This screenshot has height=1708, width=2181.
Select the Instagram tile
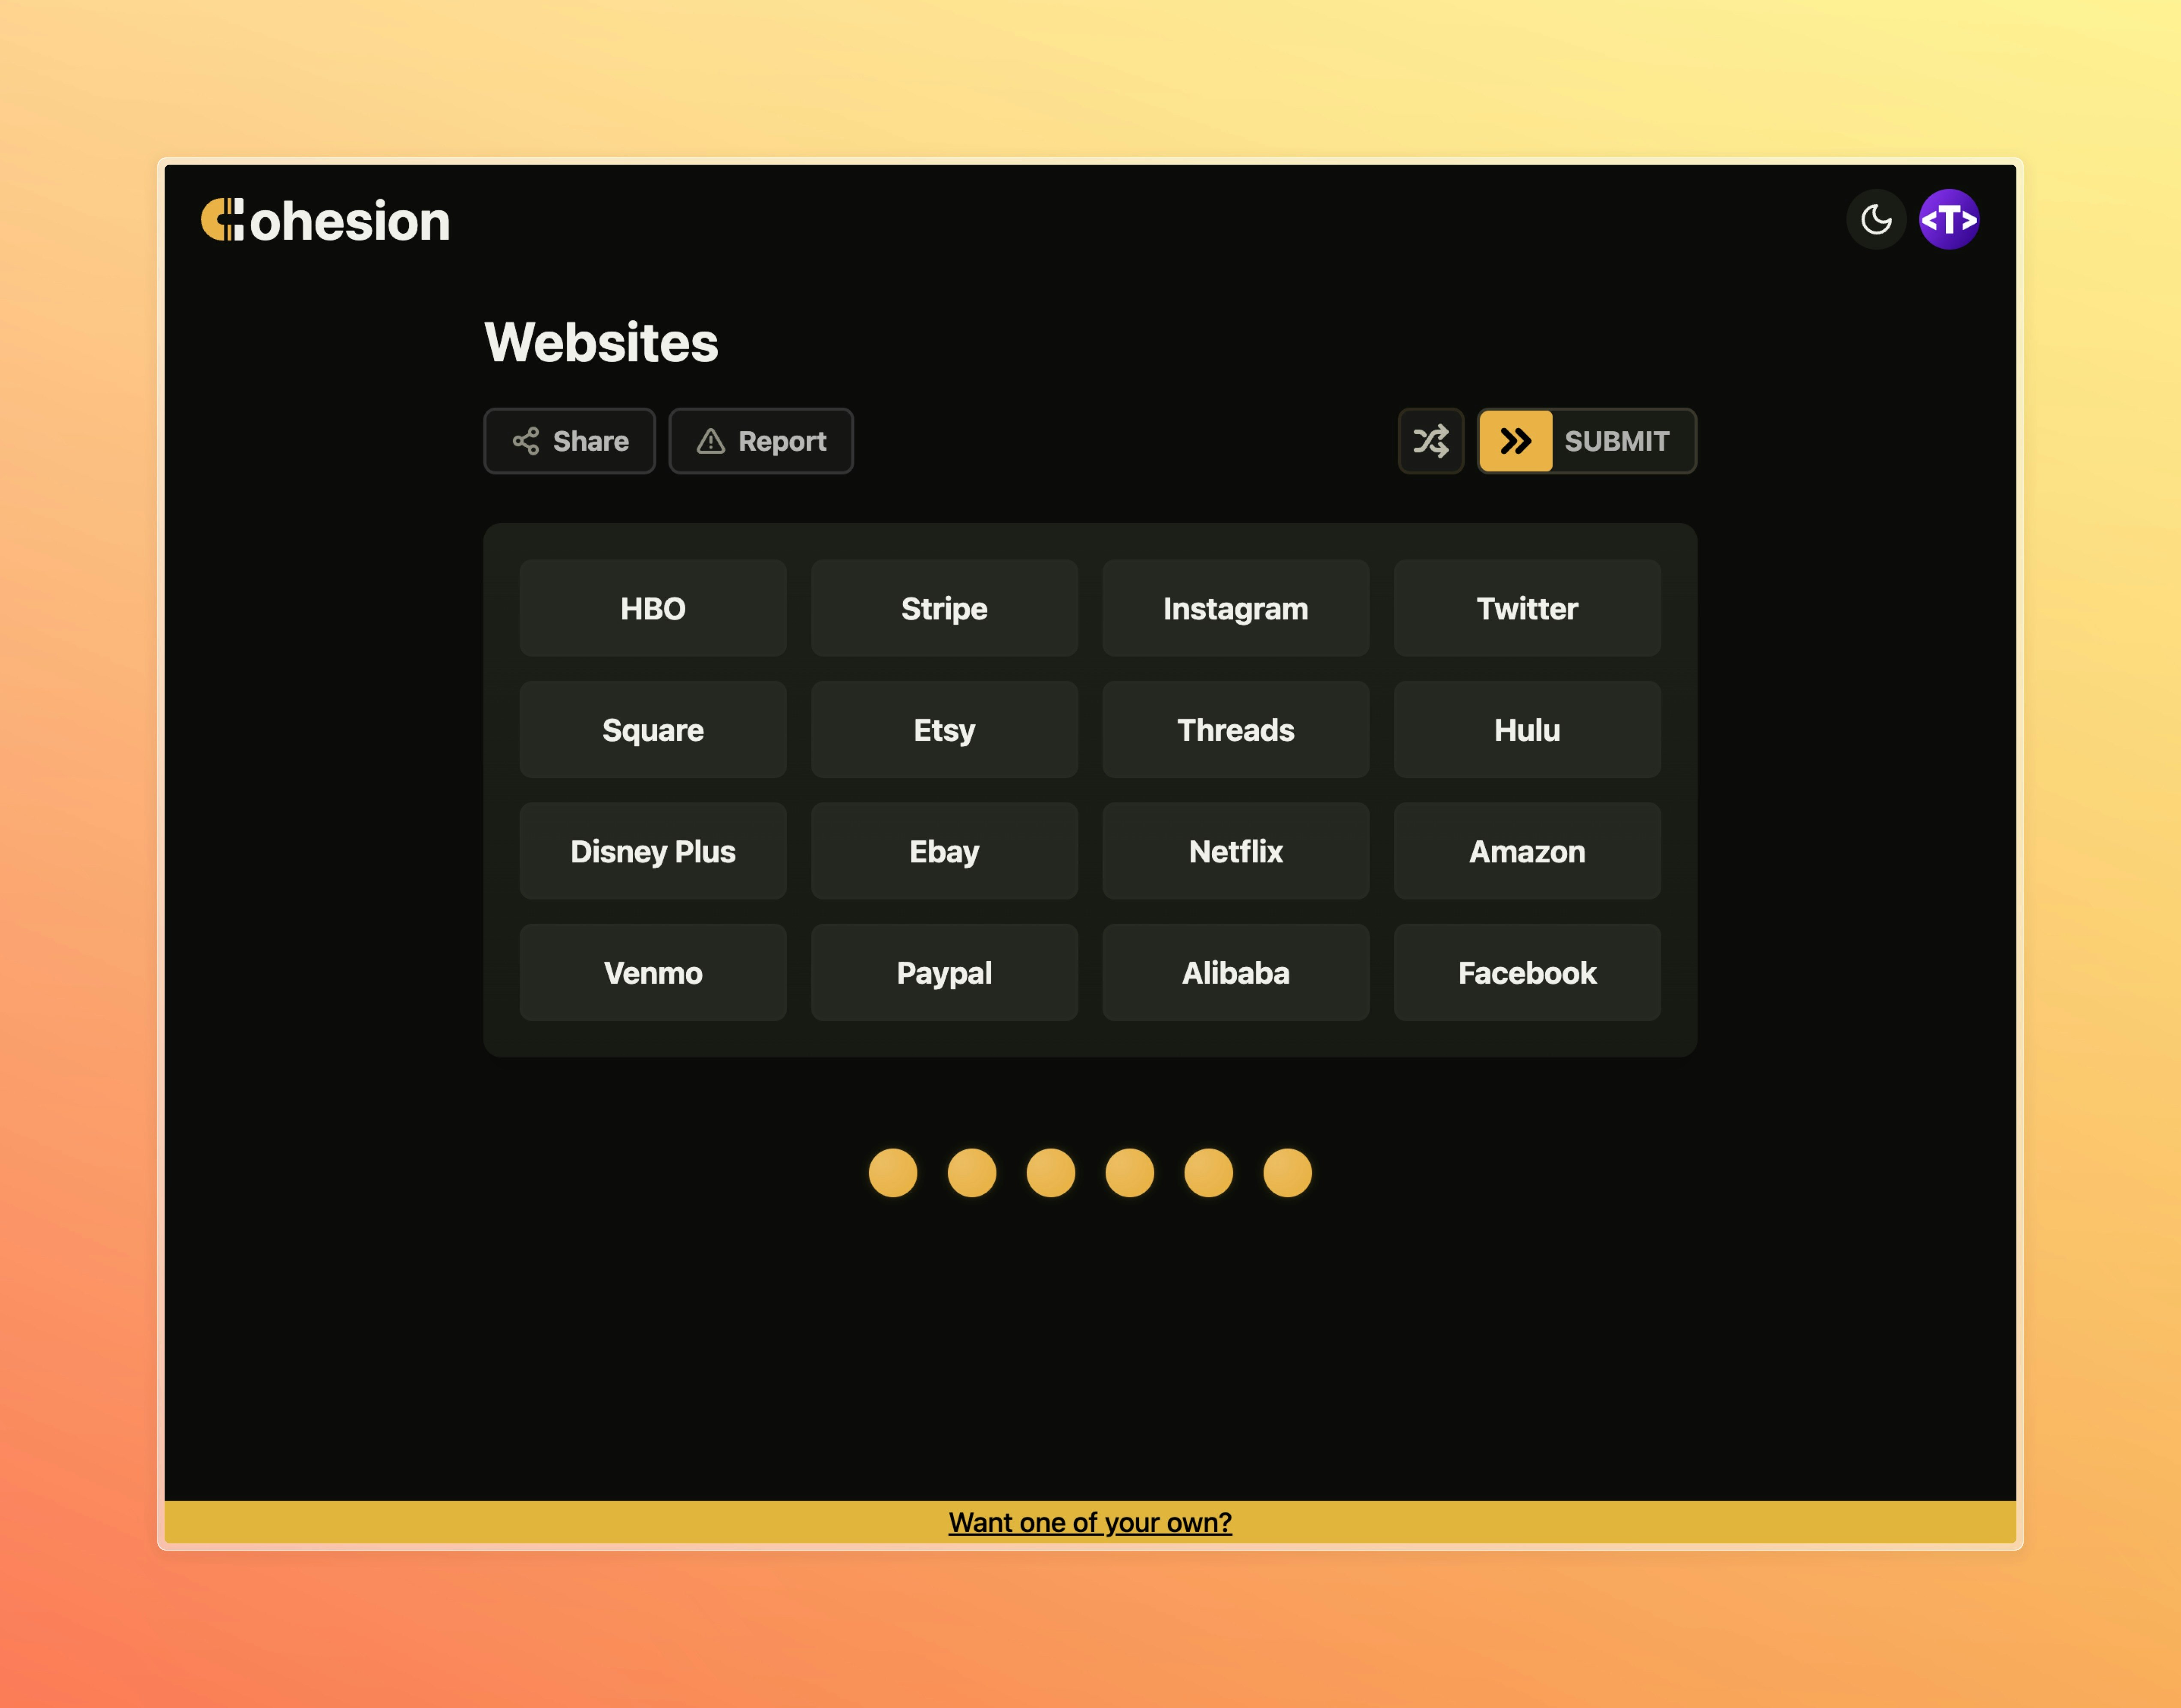[1236, 608]
